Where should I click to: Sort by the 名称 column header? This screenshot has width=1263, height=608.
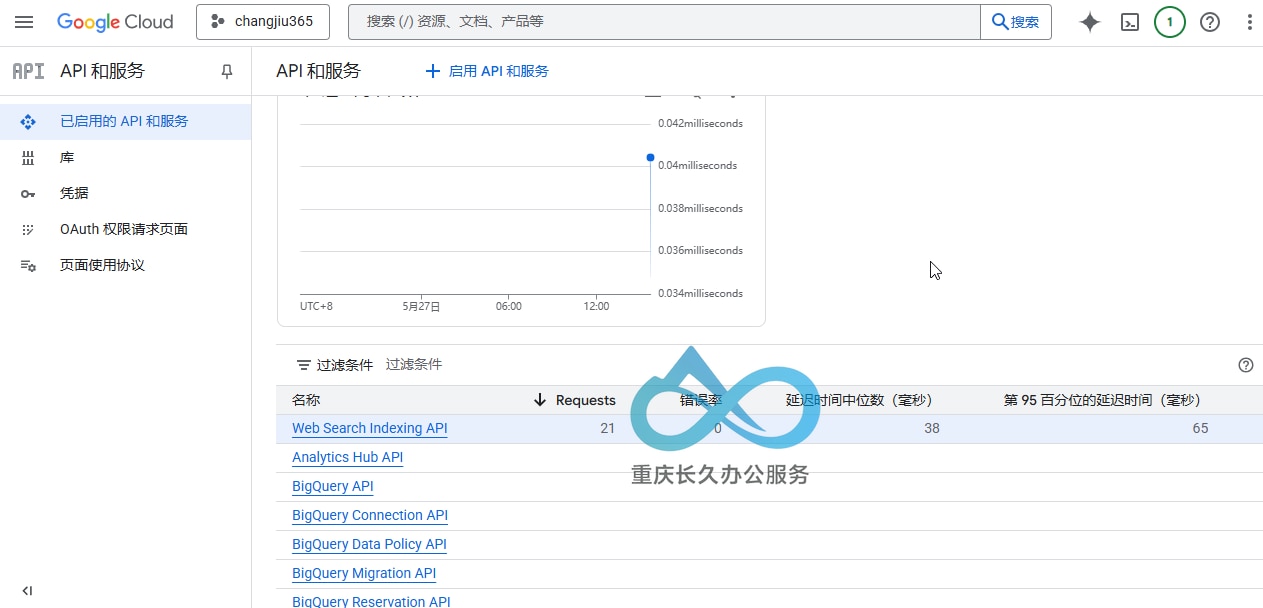[306, 400]
